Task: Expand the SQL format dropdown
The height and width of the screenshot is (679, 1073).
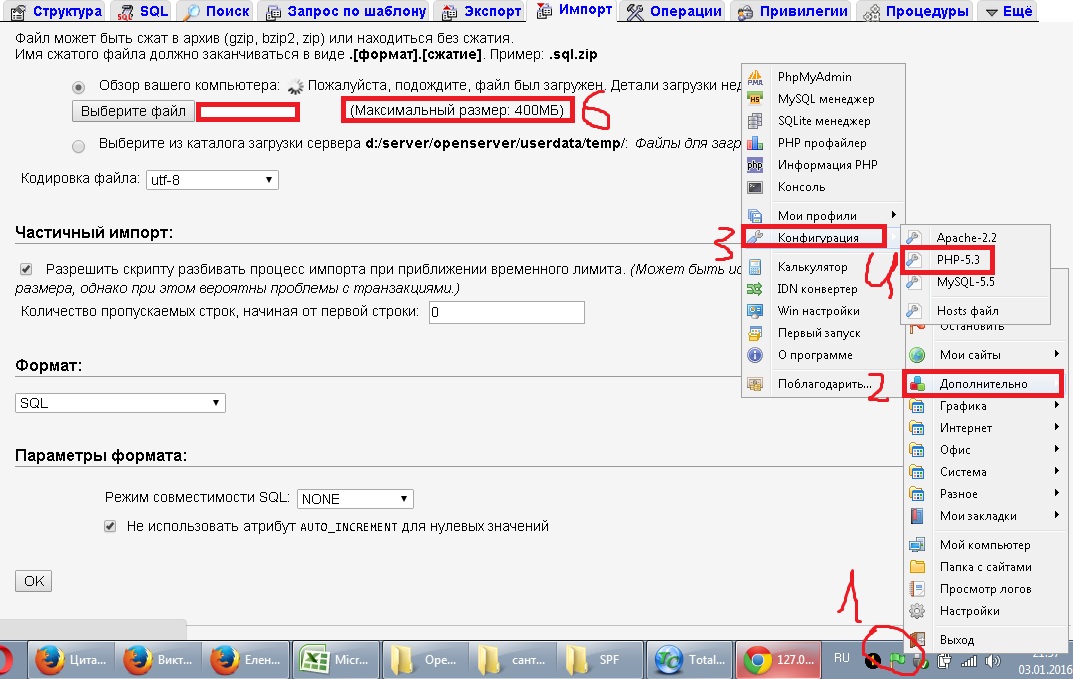Action: (121, 403)
